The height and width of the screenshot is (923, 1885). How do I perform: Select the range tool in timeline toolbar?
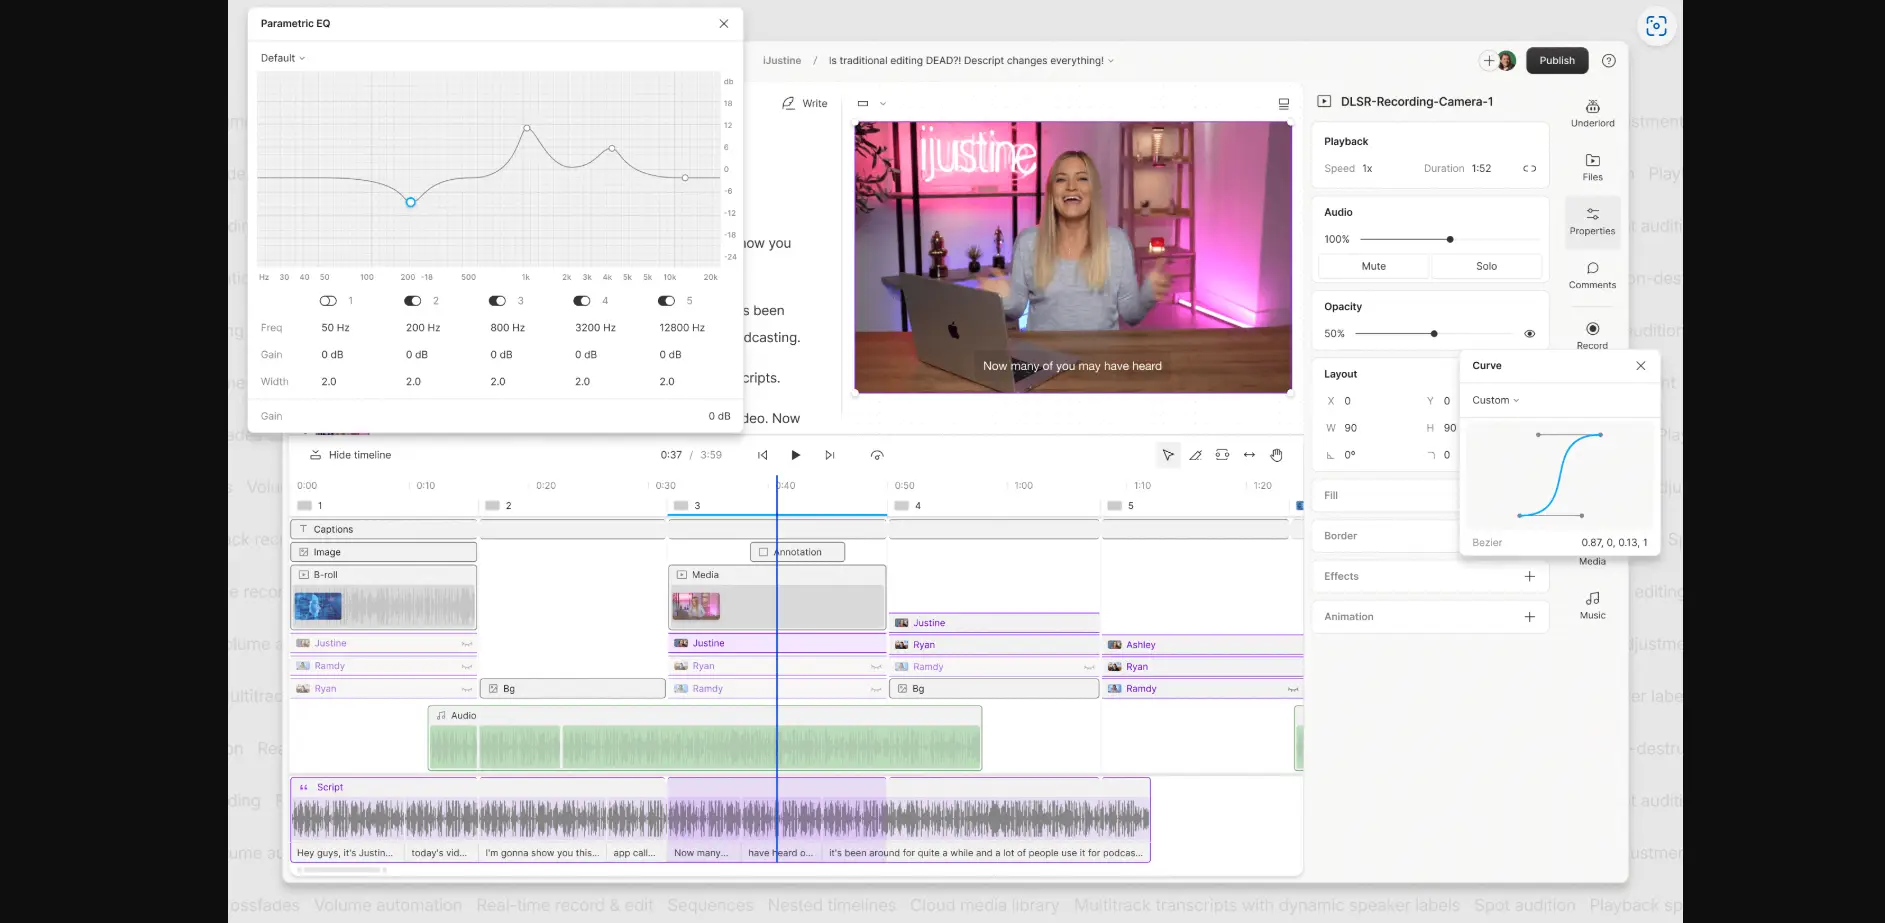[1222, 455]
